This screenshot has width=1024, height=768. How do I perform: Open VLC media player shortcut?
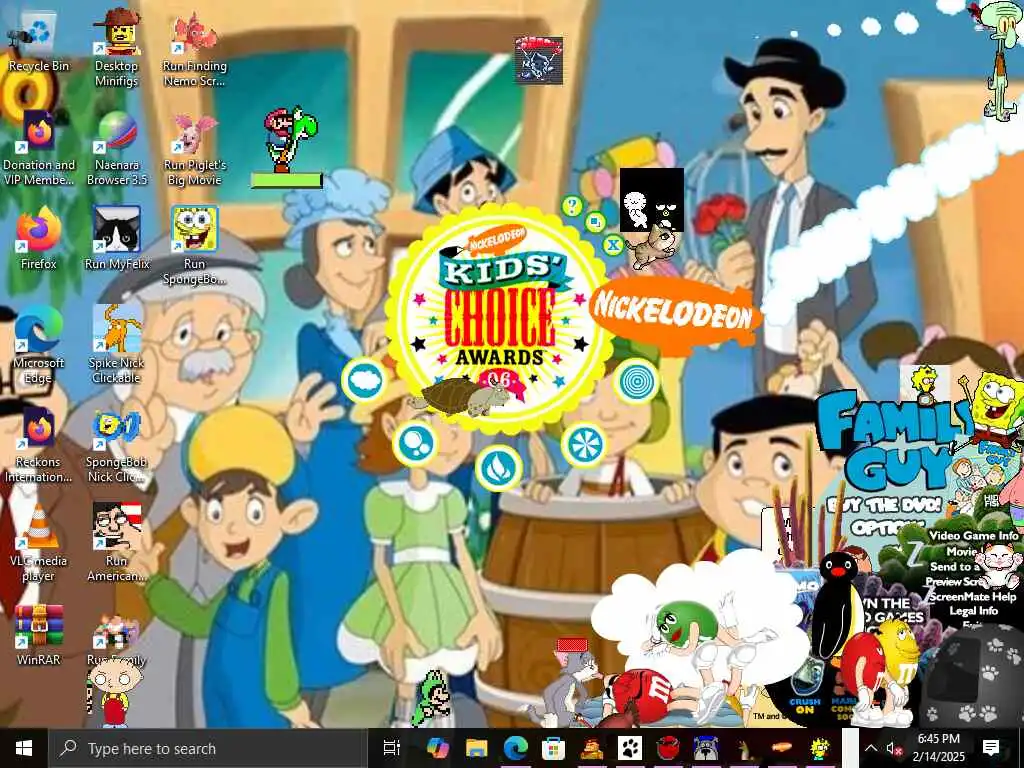(x=39, y=544)
